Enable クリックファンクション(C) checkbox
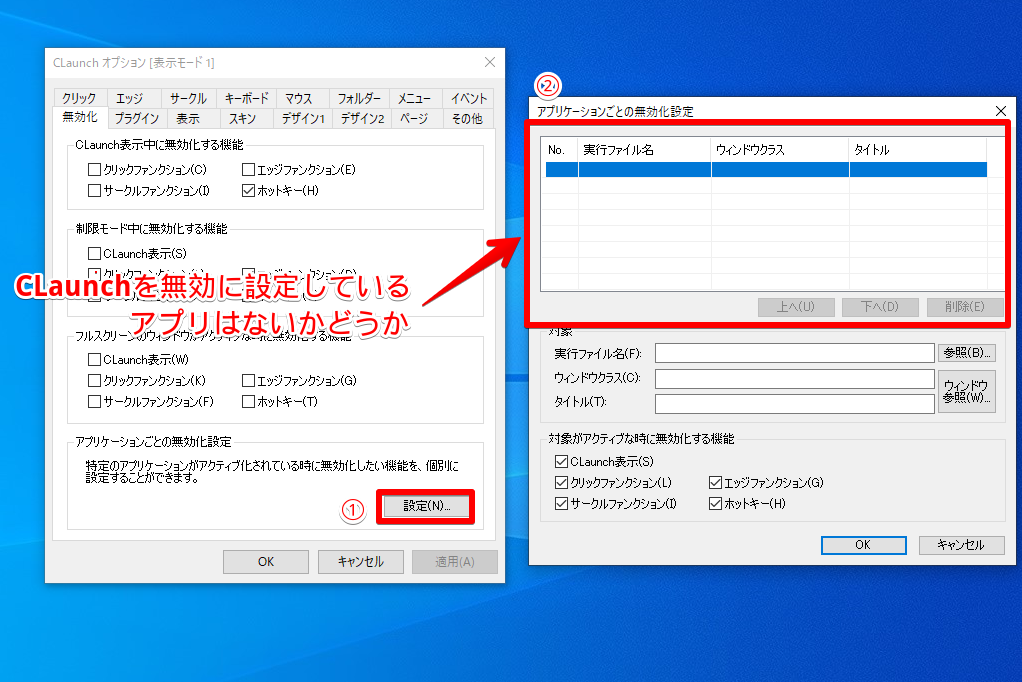The image size is (1022, 682). point(95,170)
